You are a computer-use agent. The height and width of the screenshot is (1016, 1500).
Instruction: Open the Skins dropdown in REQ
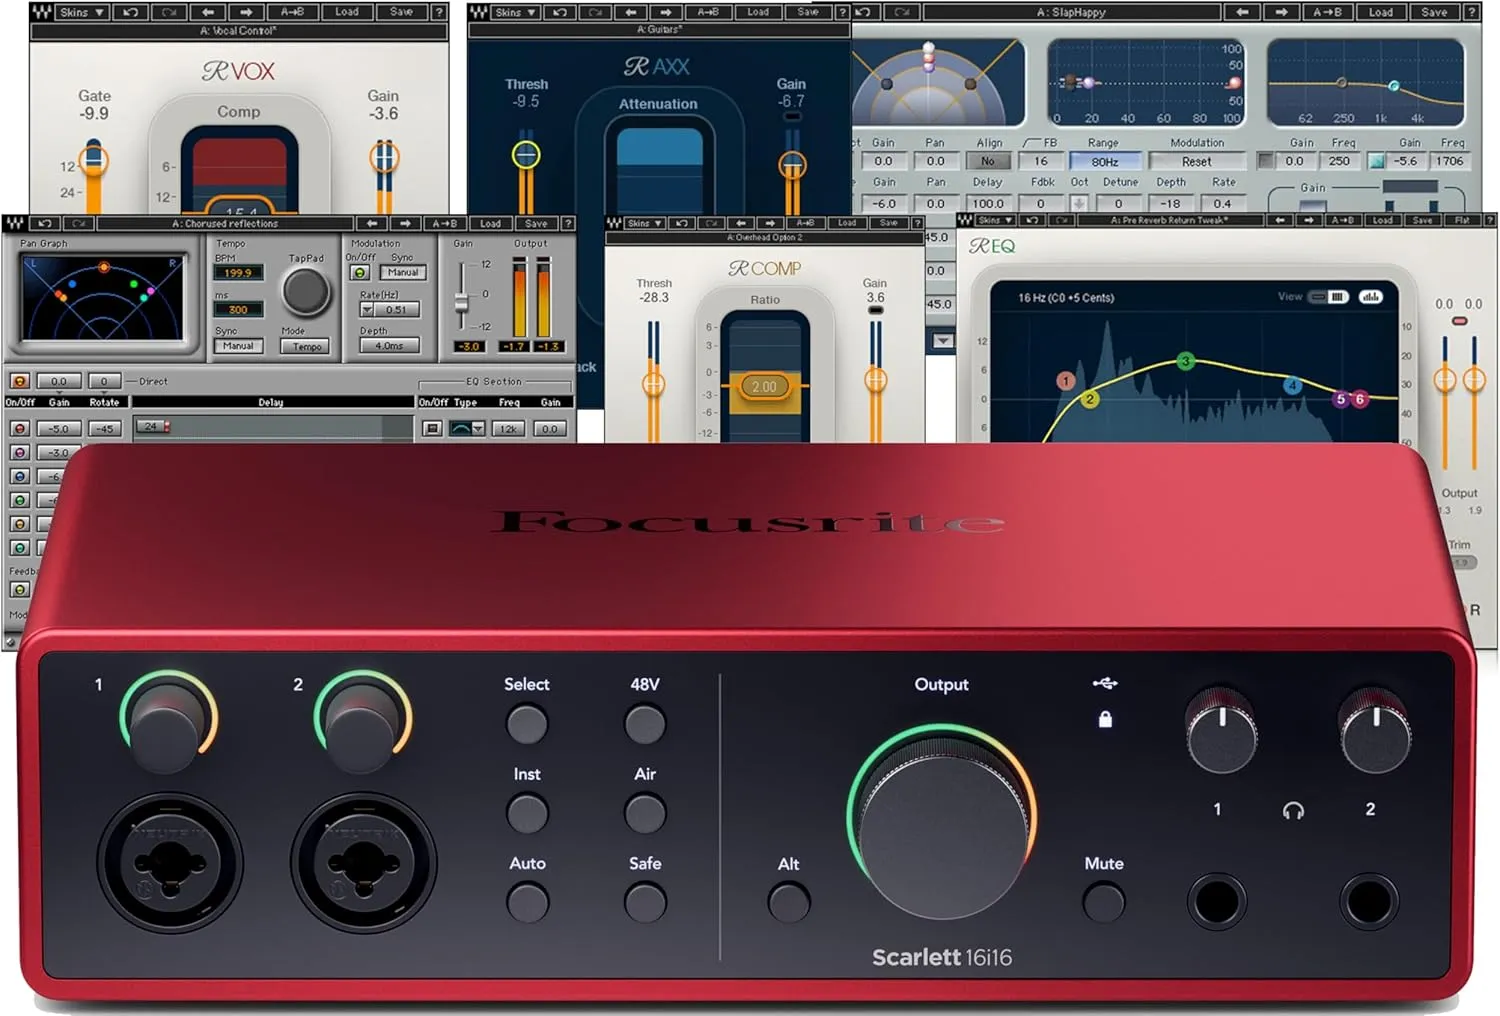[x=995, y=219]
